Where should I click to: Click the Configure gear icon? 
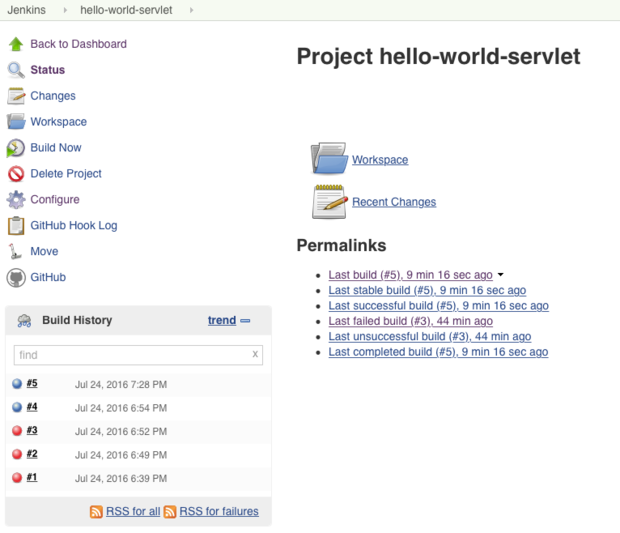(16, 200)
